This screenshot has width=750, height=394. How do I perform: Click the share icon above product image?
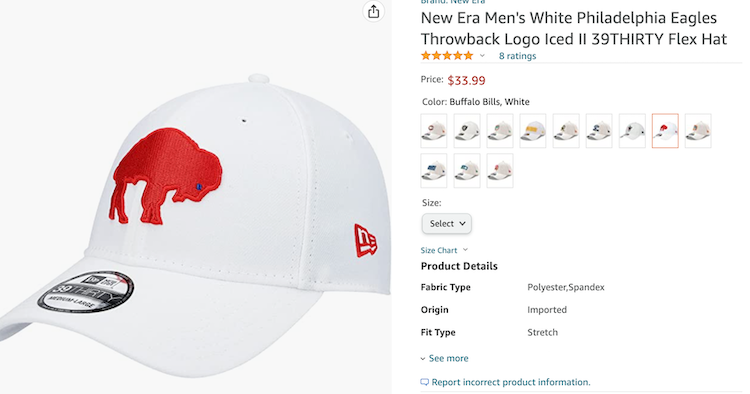(374, 11)
